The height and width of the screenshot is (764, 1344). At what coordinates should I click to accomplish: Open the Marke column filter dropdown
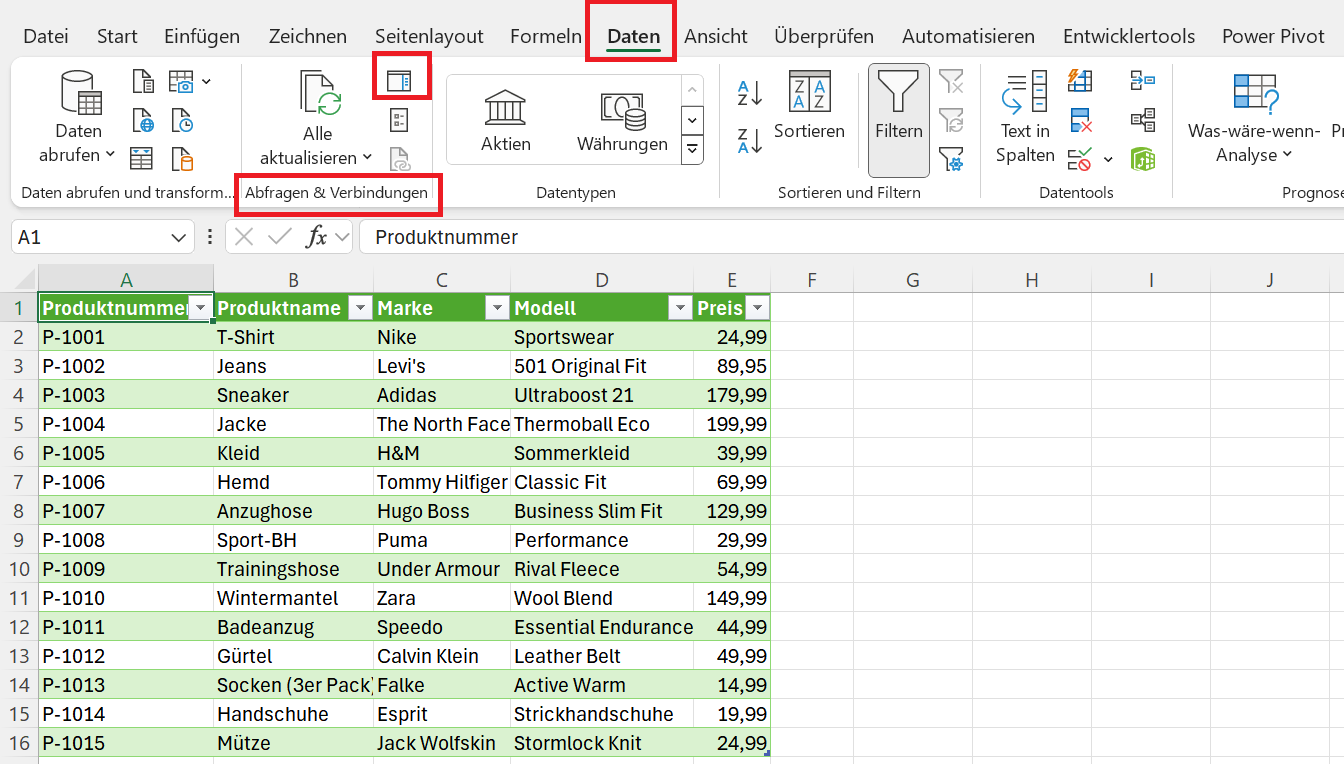click(496, 308)
